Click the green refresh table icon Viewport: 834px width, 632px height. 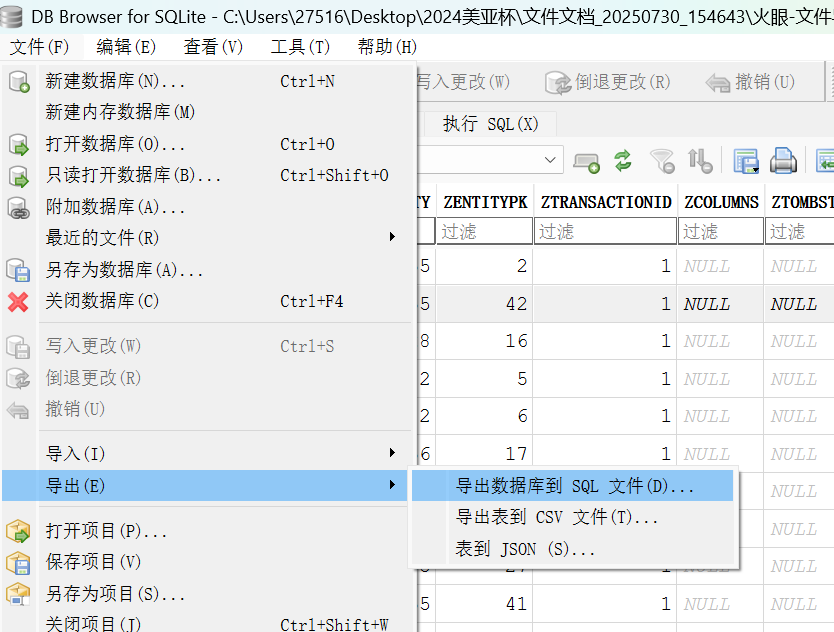(623, 161)
